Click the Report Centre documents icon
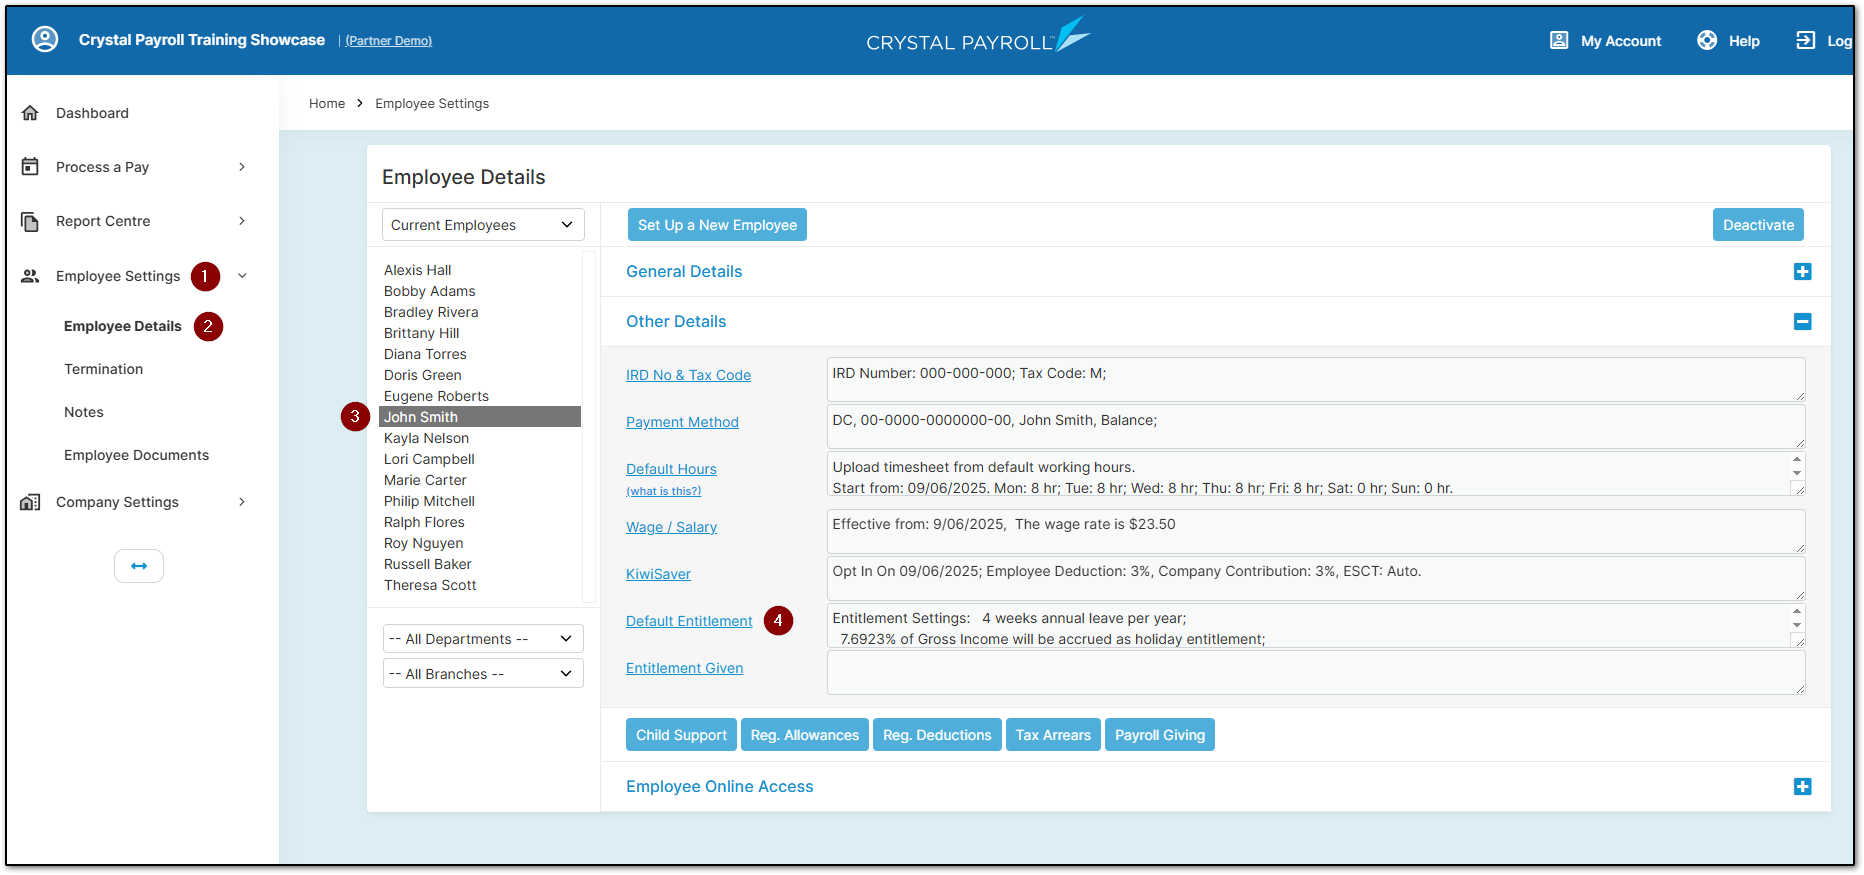The image size is (1864, 875). (x=30, y=221)
